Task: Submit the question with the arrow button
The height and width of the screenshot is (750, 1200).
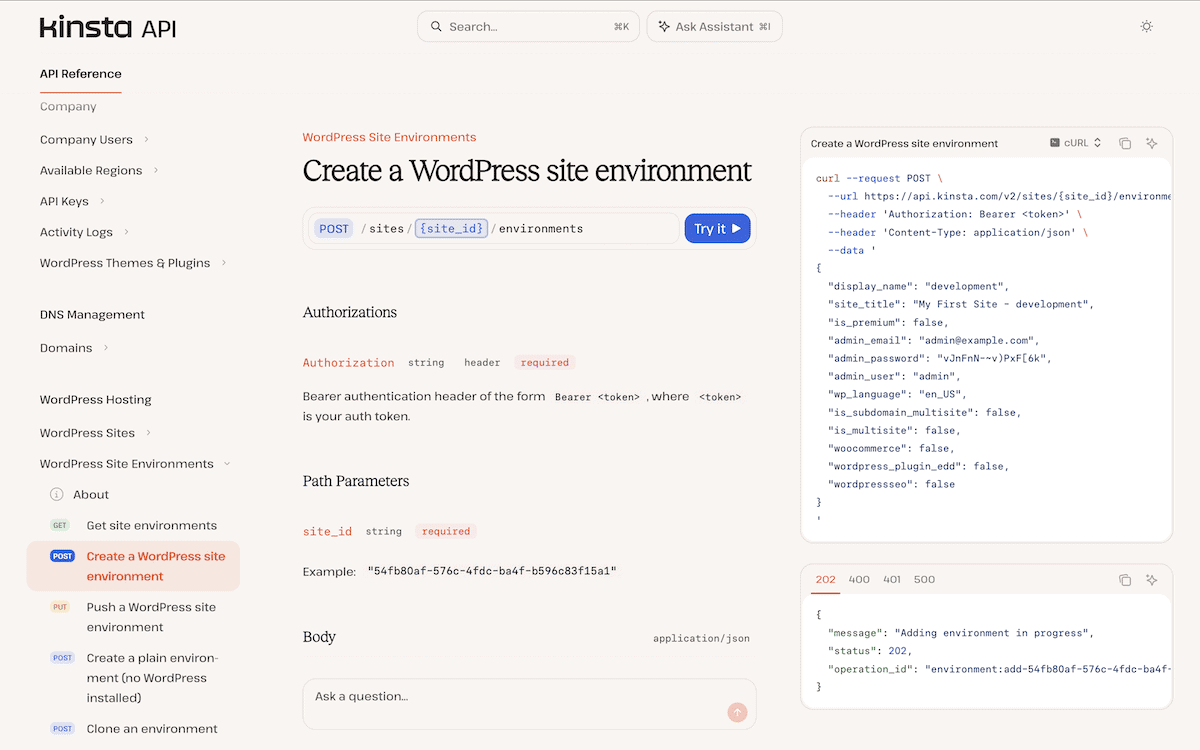Action: coord(737,712)
